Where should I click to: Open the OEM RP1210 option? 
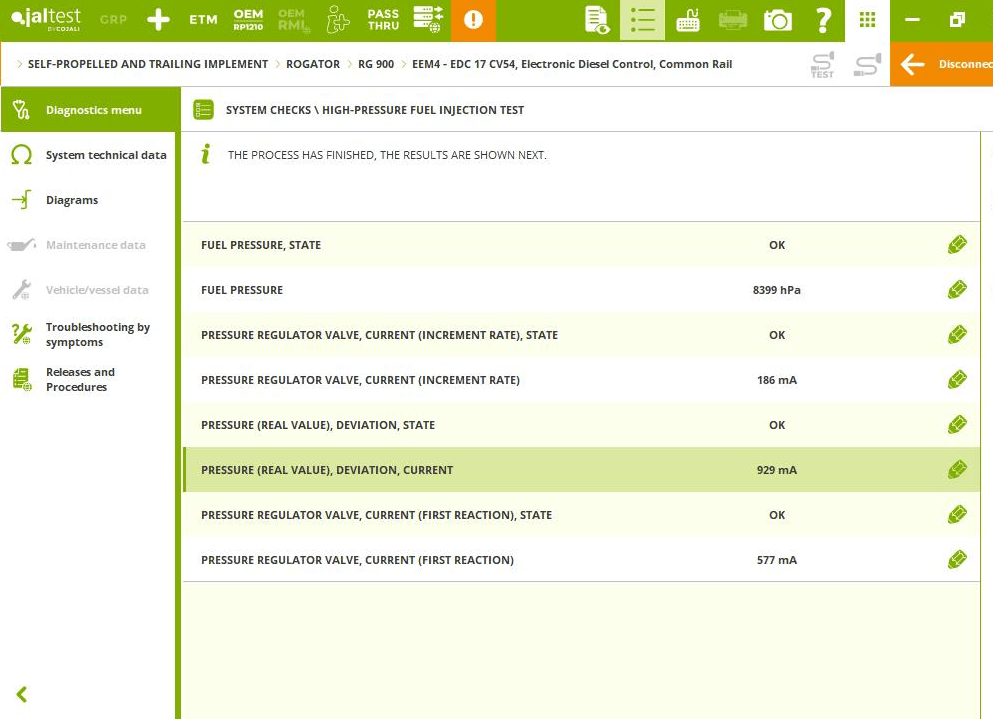coord(248,20)
